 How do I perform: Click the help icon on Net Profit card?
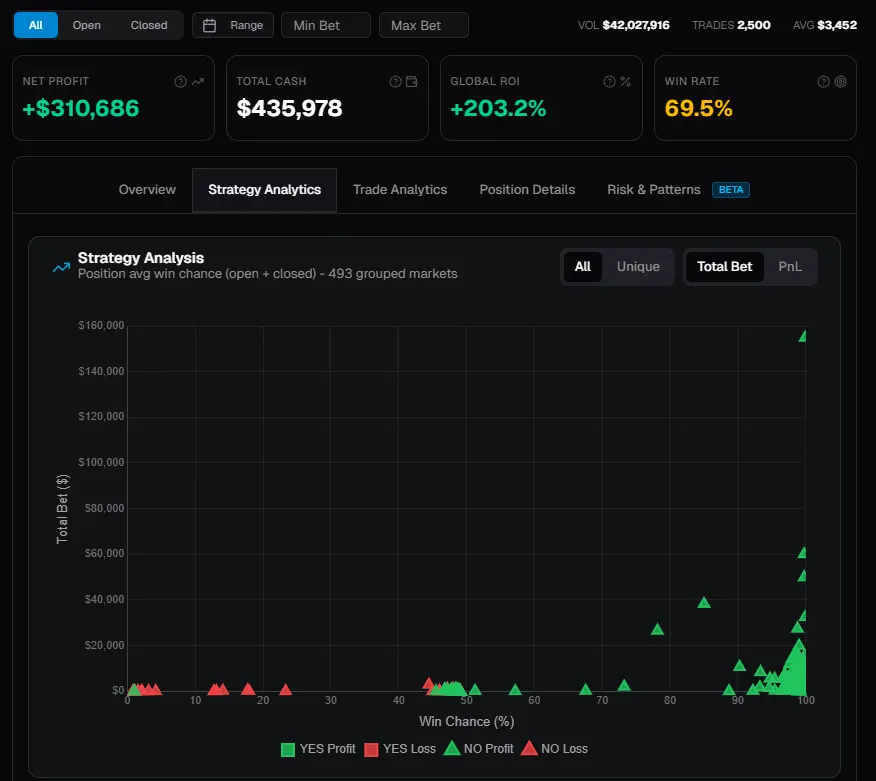(x=180, y=82)
